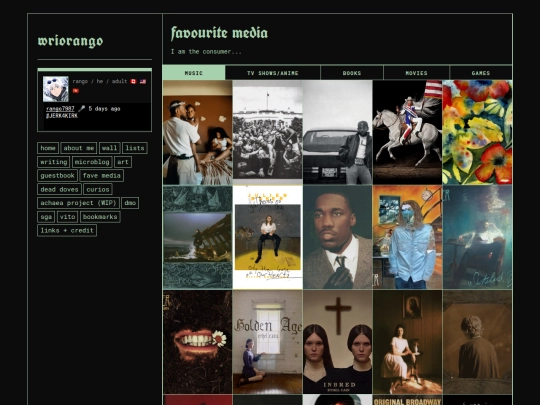The image size is (540, 405).
Task: Visit the curios page
Action: [98, 189]
